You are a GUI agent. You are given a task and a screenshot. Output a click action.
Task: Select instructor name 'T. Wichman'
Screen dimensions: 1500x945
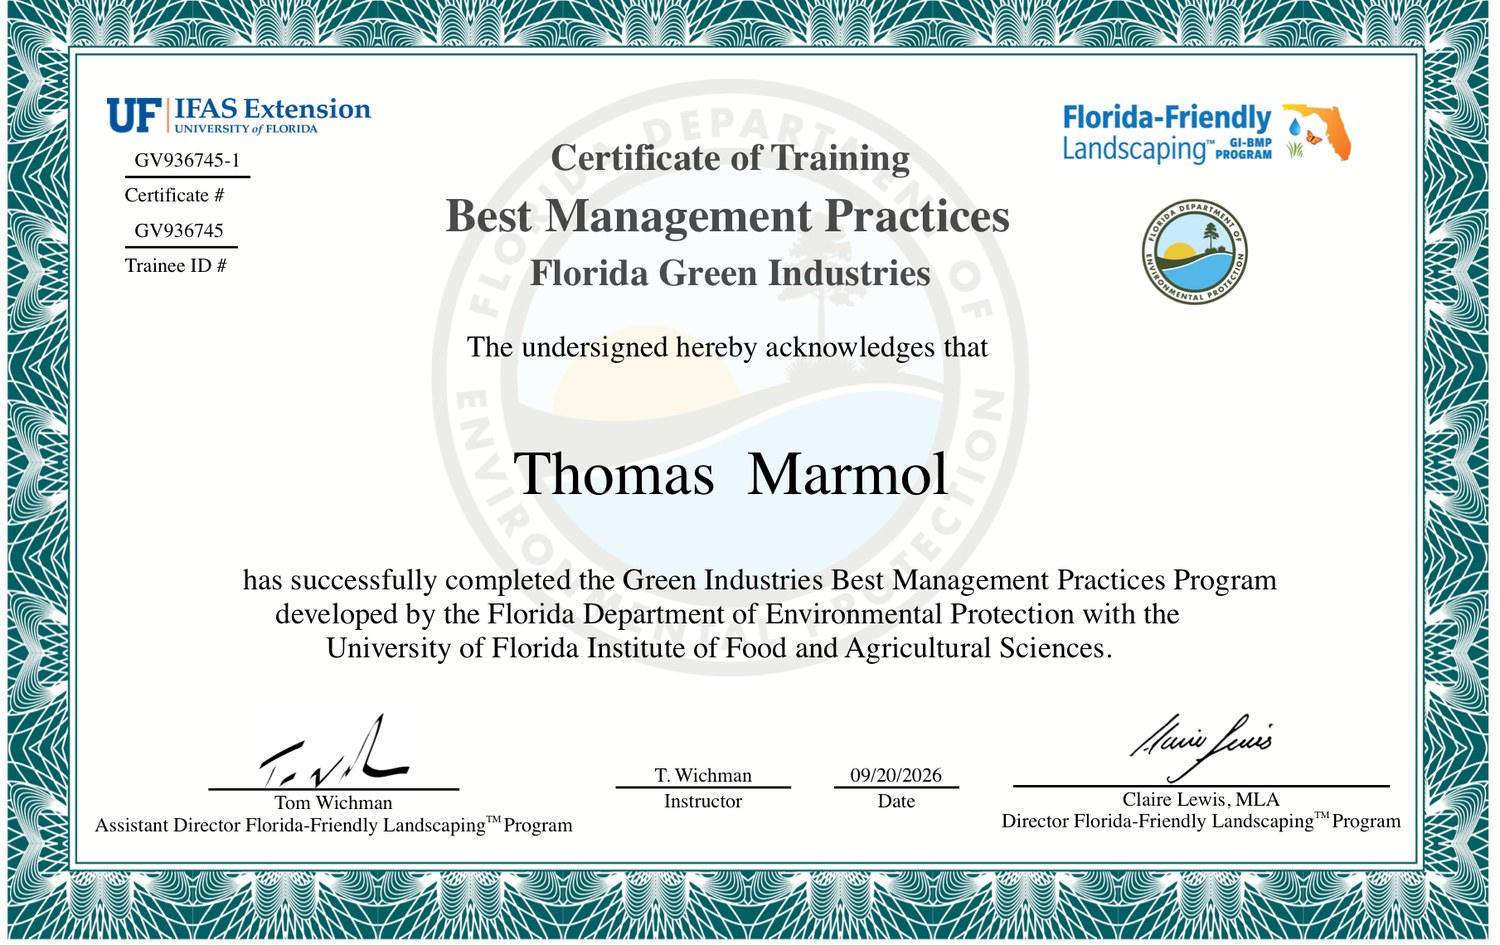703,775
